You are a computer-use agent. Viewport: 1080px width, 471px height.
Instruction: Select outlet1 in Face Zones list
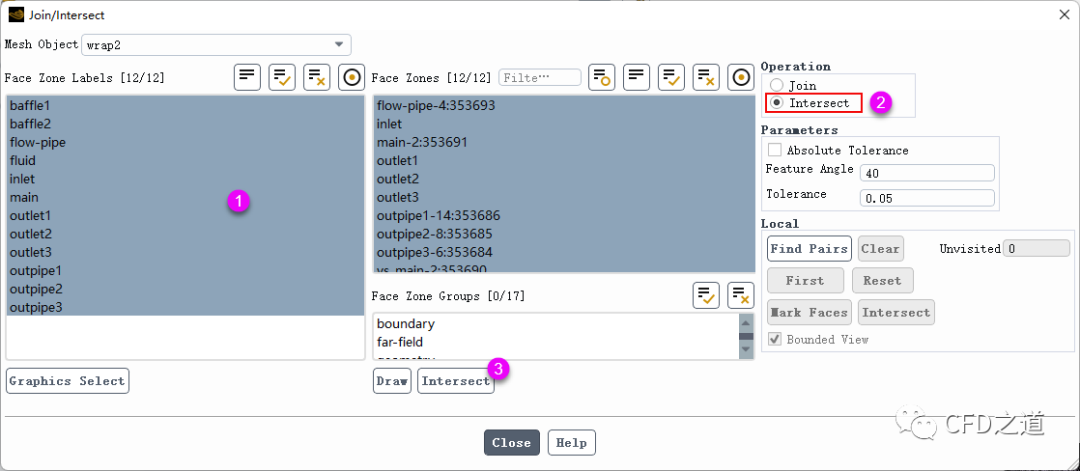tap(564, 160)
